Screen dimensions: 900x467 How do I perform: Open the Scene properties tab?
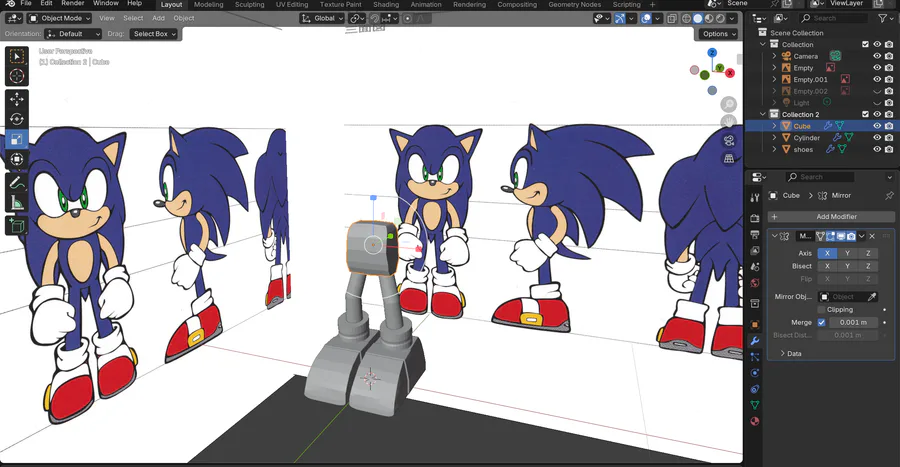coord(755,267)
